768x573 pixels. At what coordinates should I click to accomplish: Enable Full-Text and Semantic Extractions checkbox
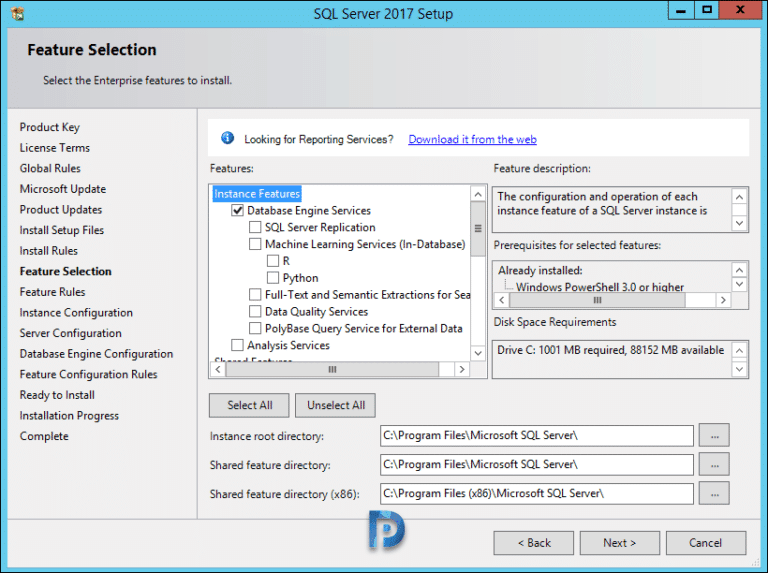(x=255, y=294)
